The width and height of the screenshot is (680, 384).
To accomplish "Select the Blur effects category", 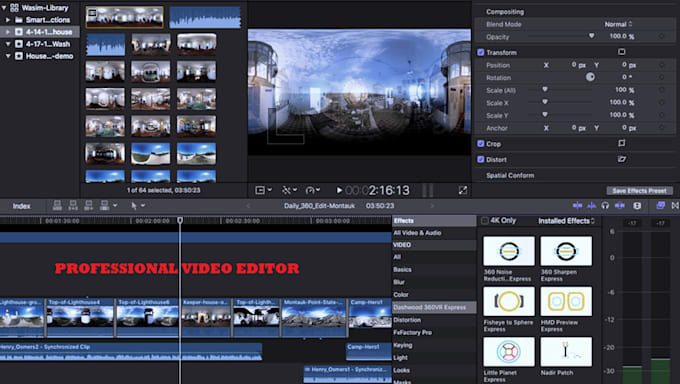I will click(434, 282).
